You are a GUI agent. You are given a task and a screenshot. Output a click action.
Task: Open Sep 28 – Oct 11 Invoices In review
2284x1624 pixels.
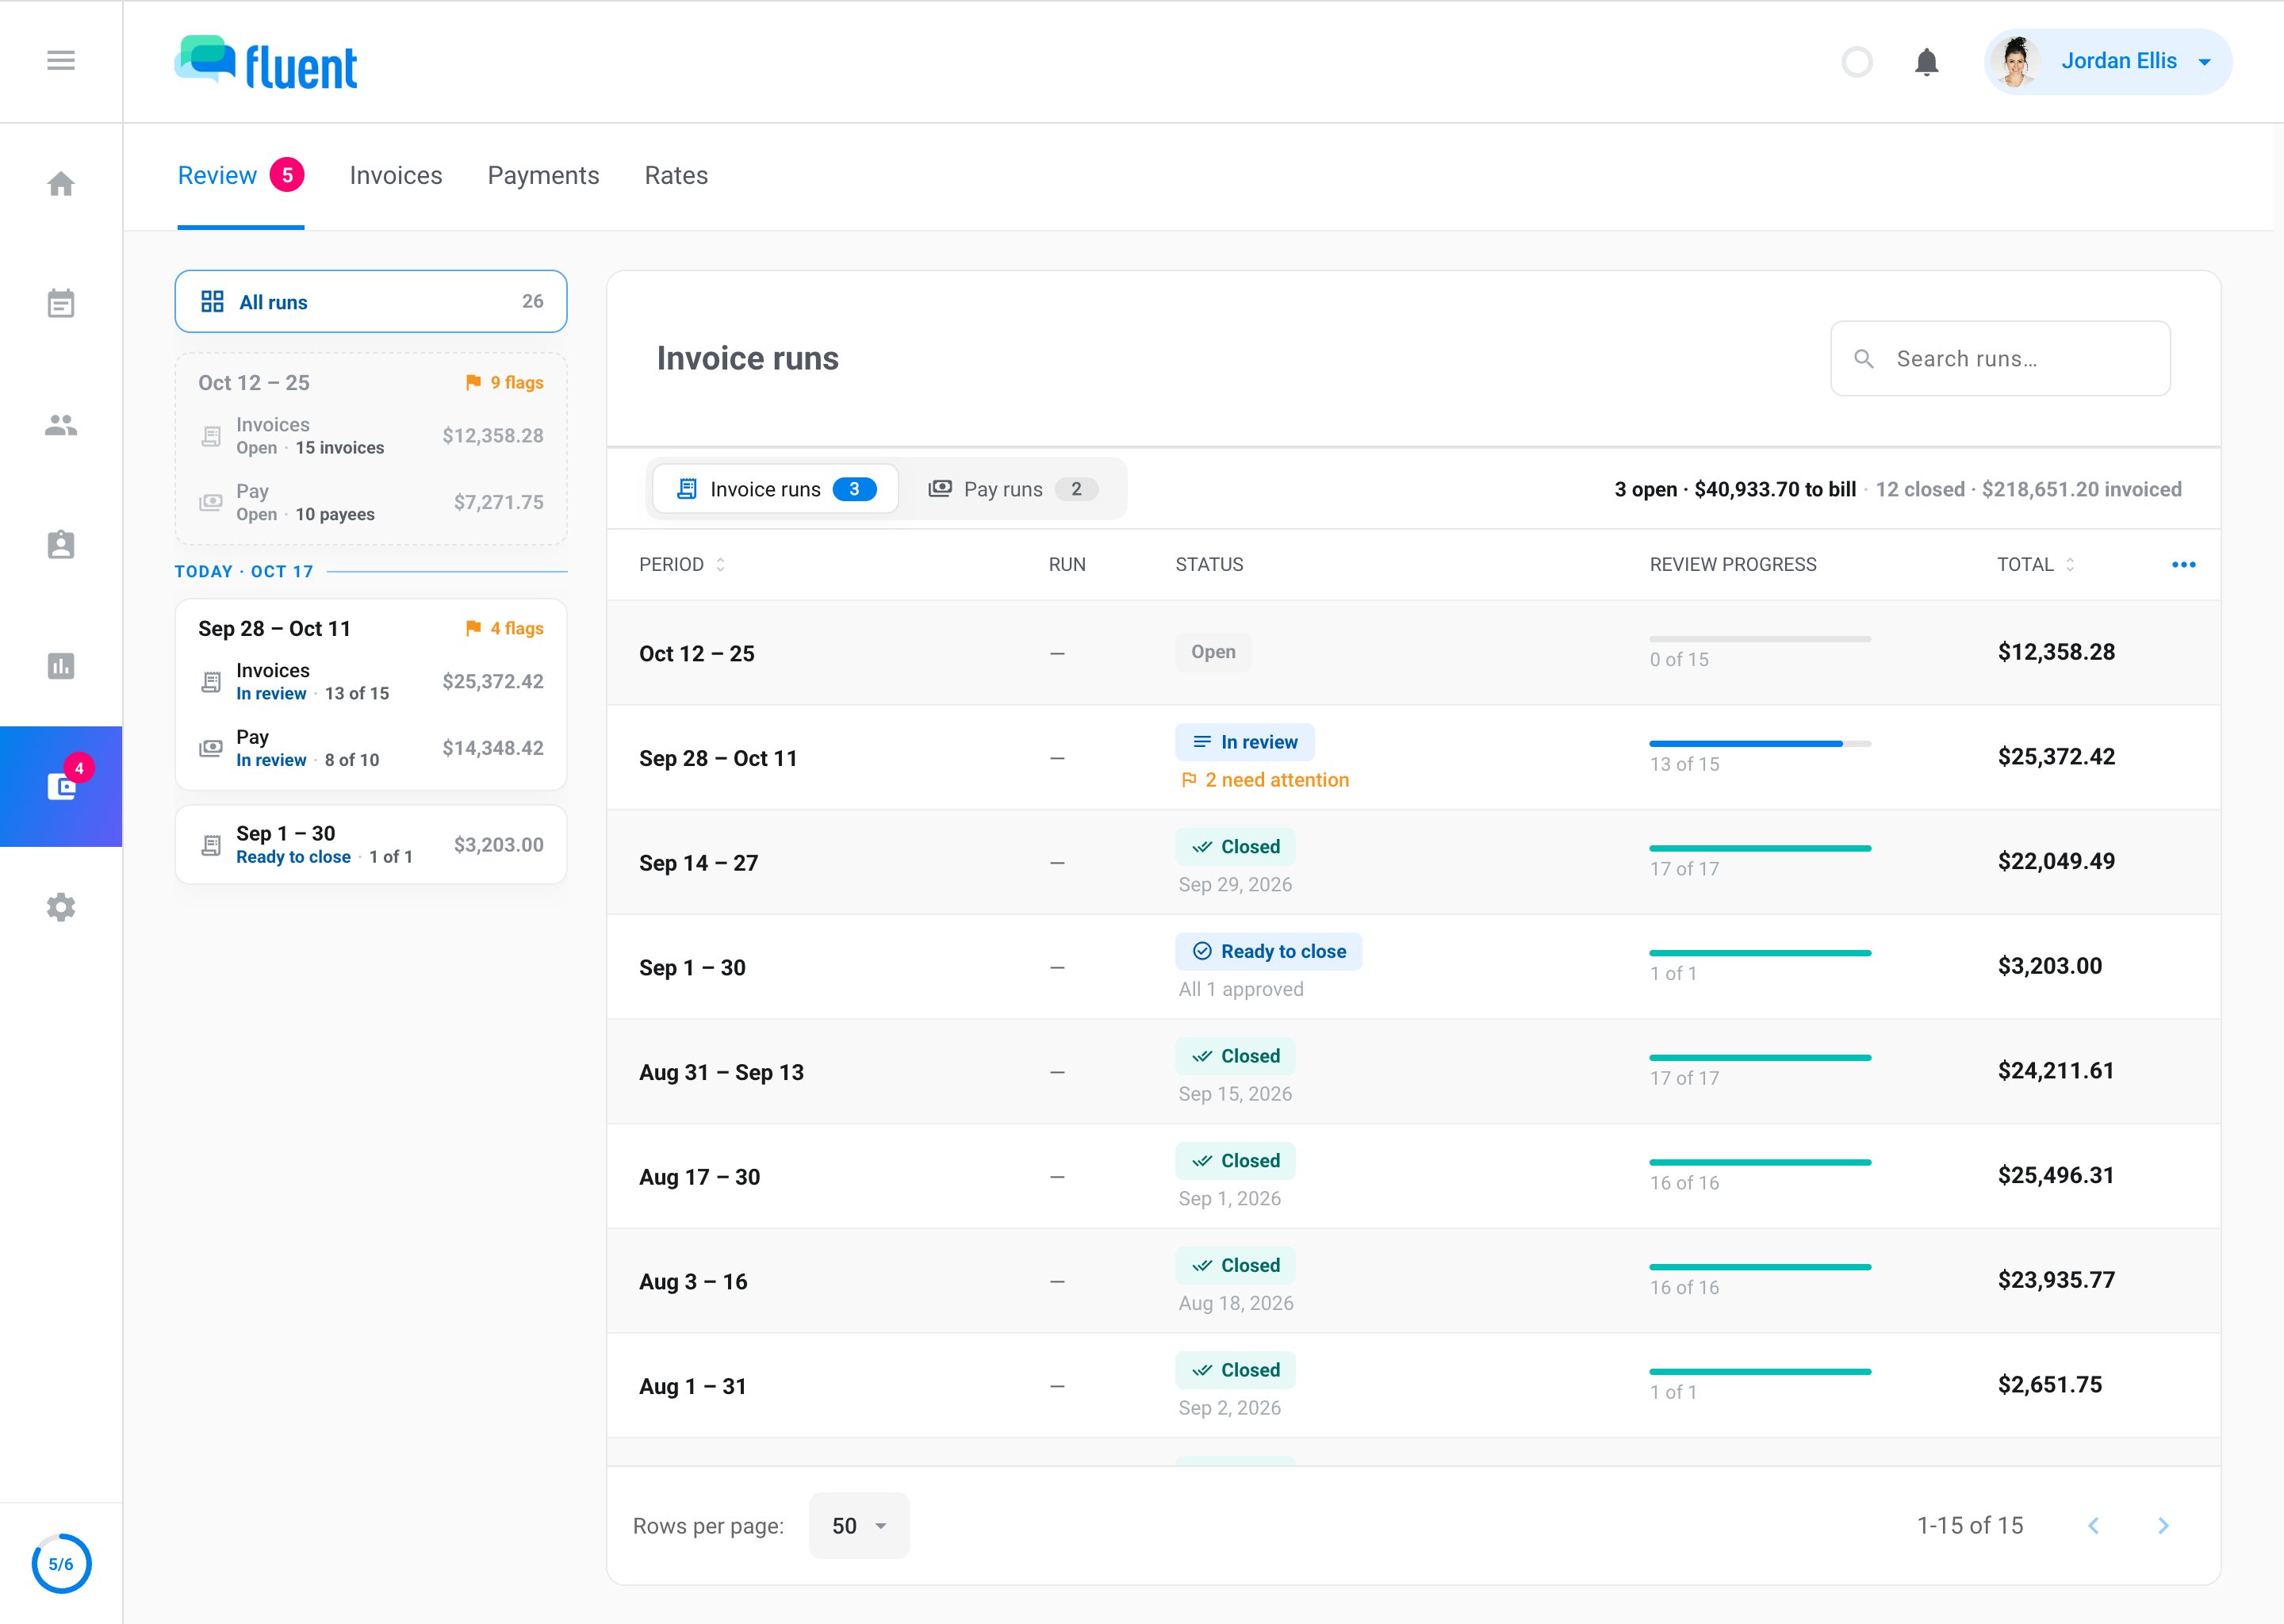[371, 681]
